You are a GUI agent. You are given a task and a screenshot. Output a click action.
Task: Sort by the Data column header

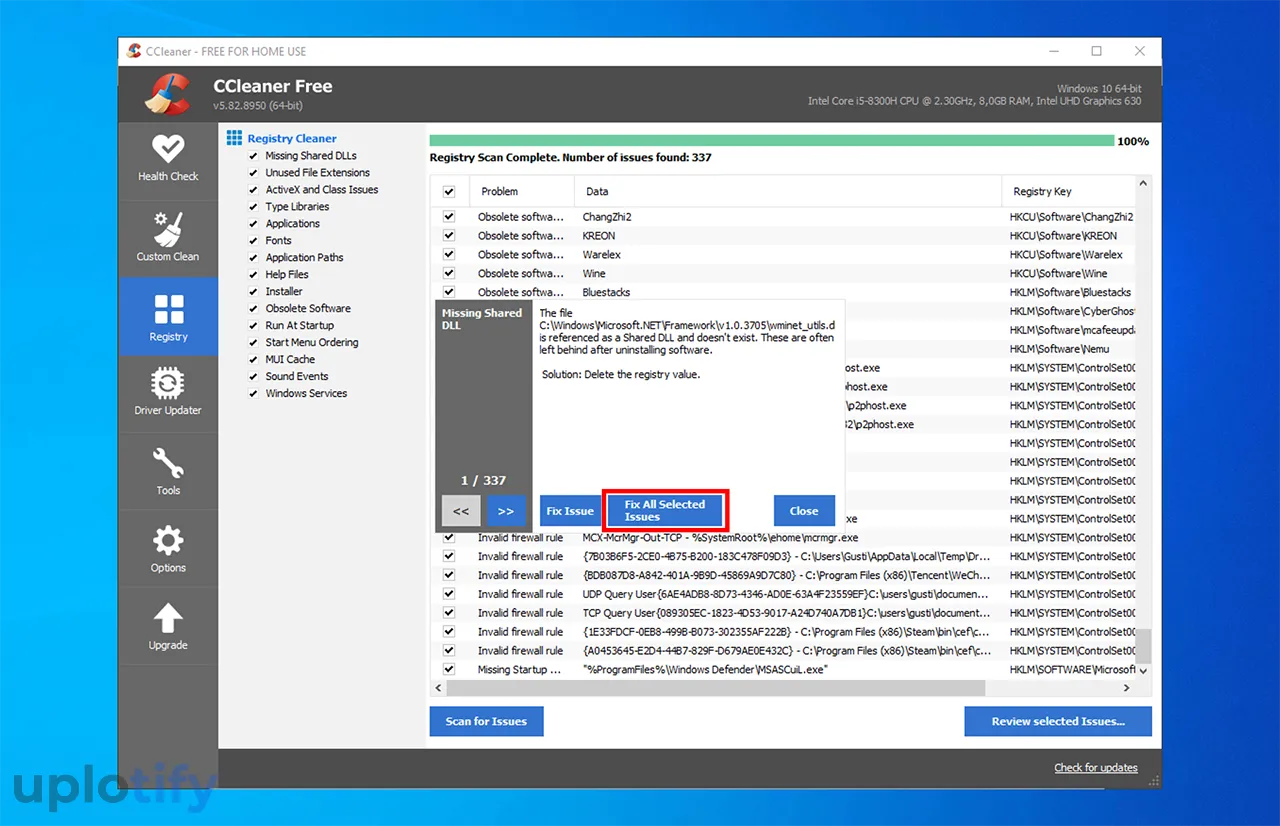pos(788,192)
